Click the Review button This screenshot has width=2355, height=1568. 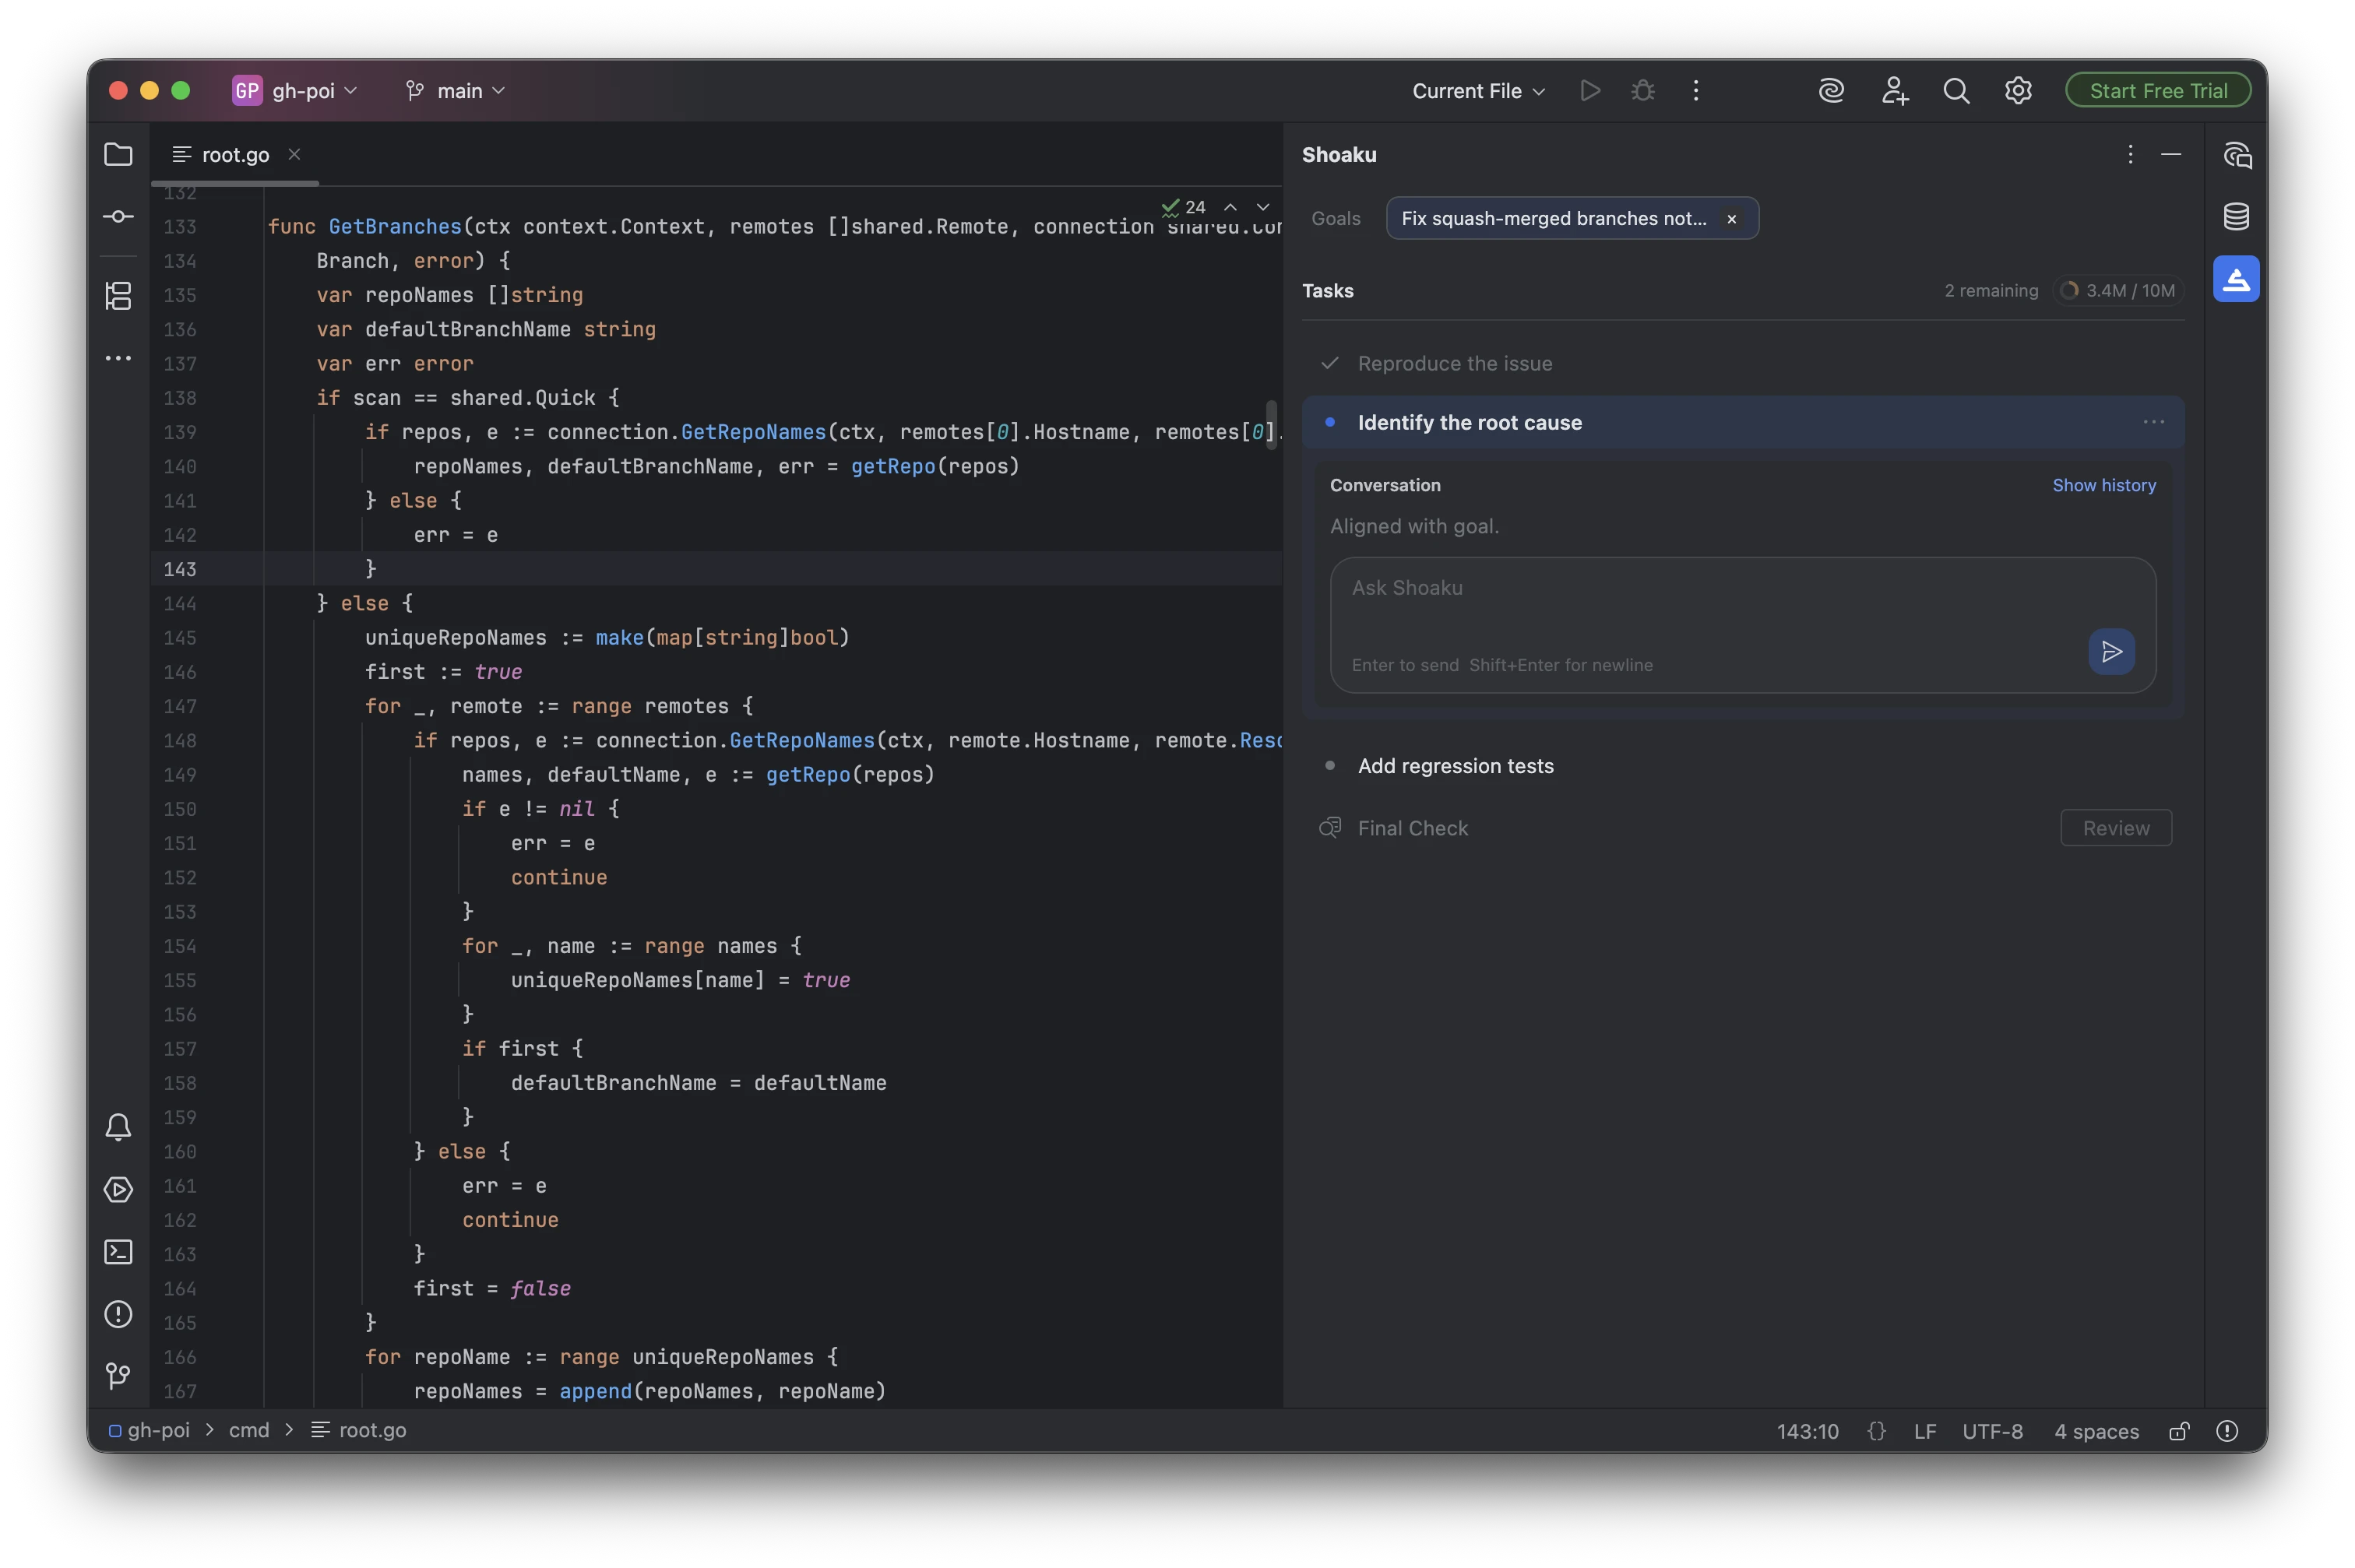coord(2115,828)
